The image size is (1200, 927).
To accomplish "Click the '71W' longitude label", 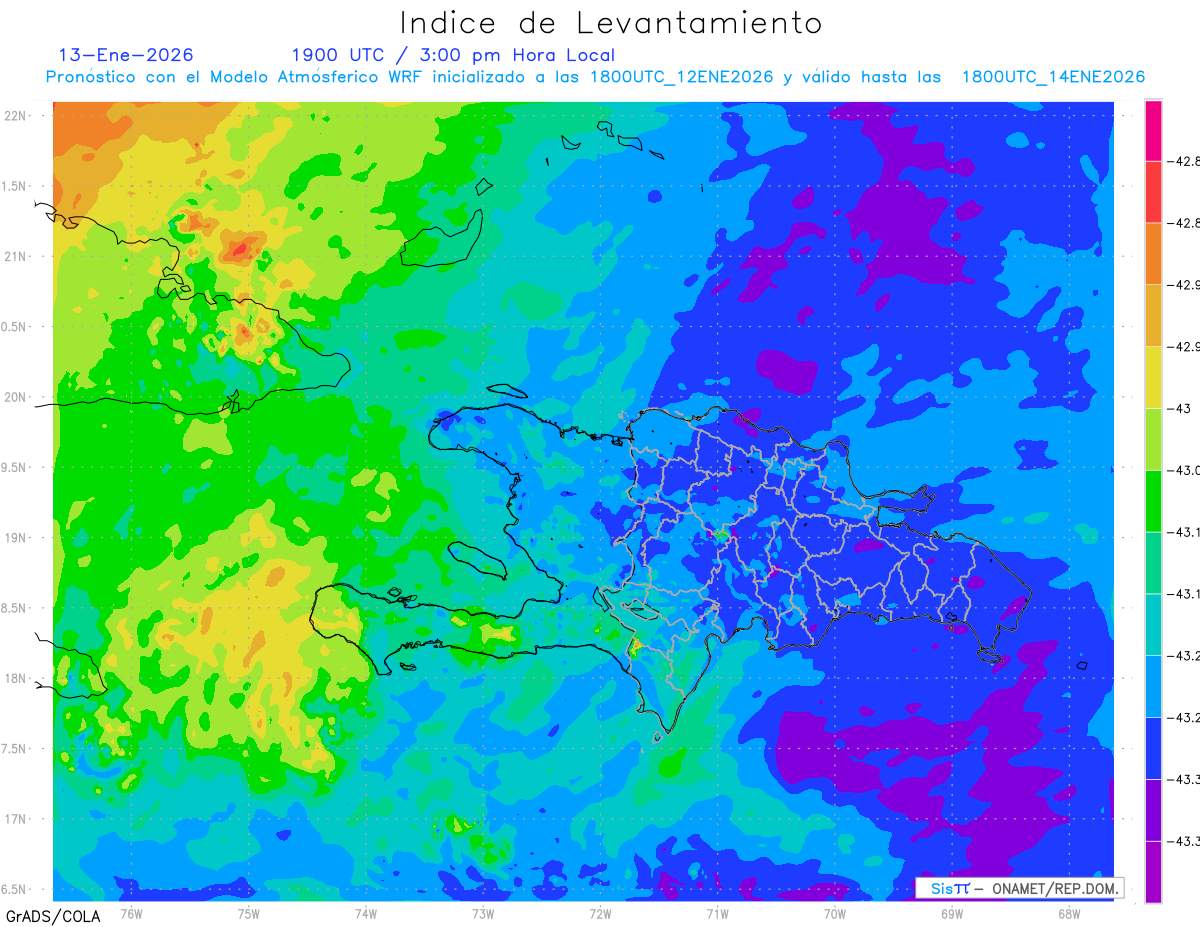I will click(717, 913).
